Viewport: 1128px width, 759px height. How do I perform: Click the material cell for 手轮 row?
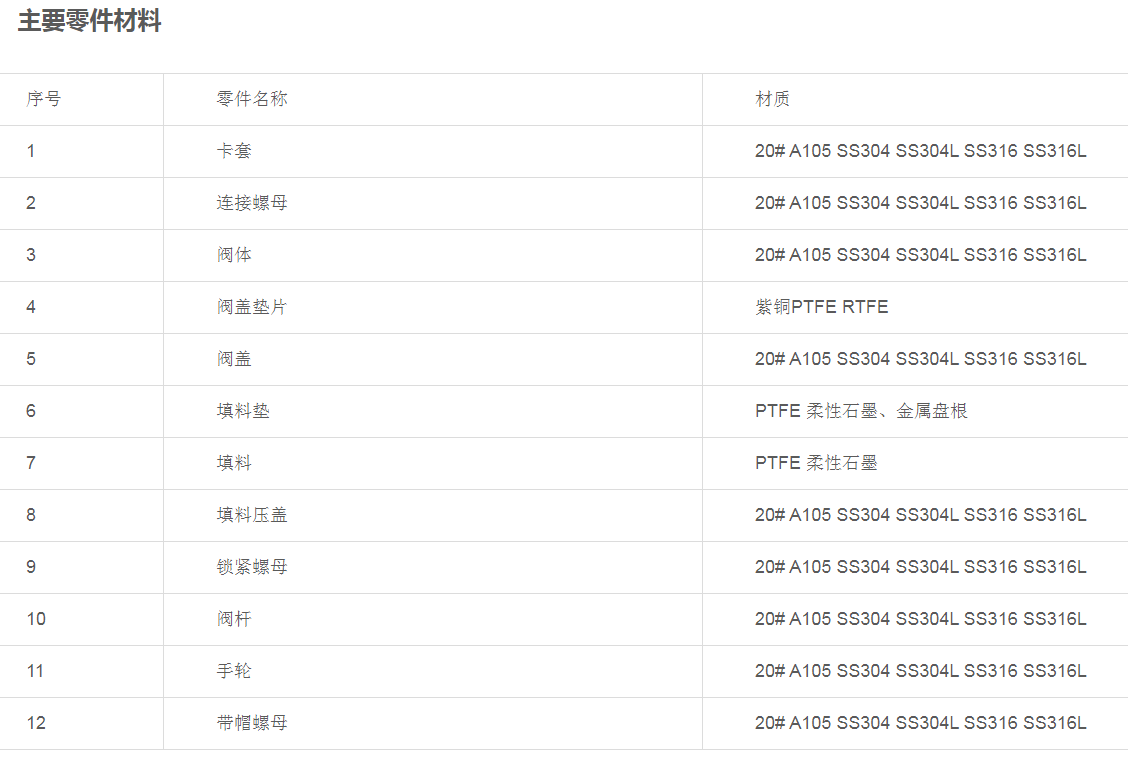pyautogui.click(x=920, y=671)
